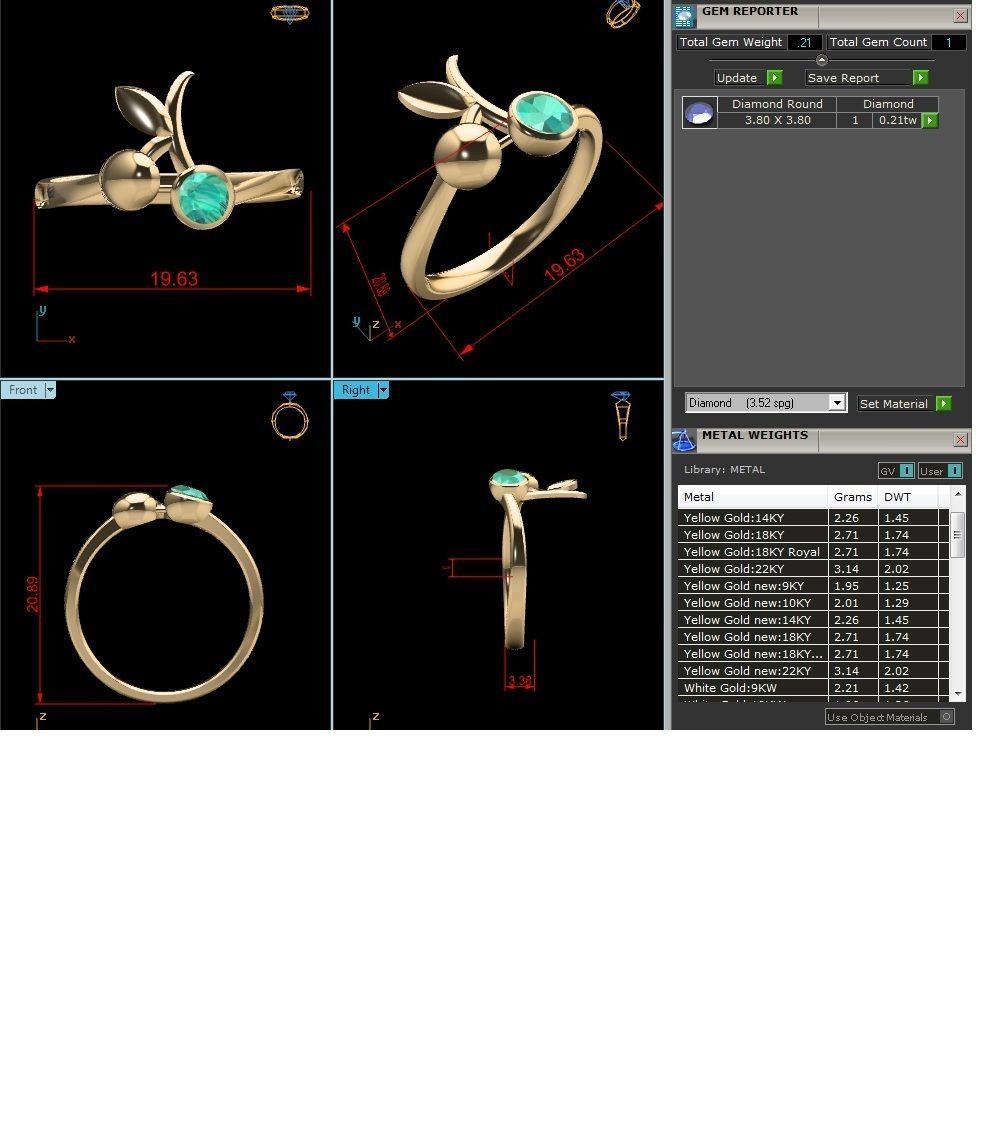The width and height of the screenshot is (983, 1147).
Task: Click the Metal column header
Action: tap(753, 497)
